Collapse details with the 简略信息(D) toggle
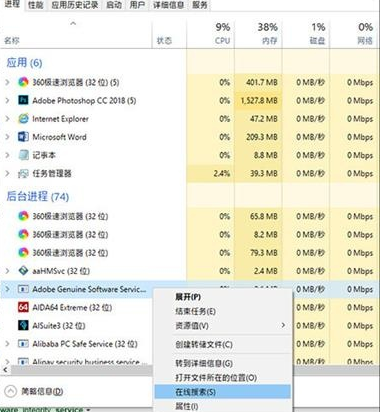 11,391
